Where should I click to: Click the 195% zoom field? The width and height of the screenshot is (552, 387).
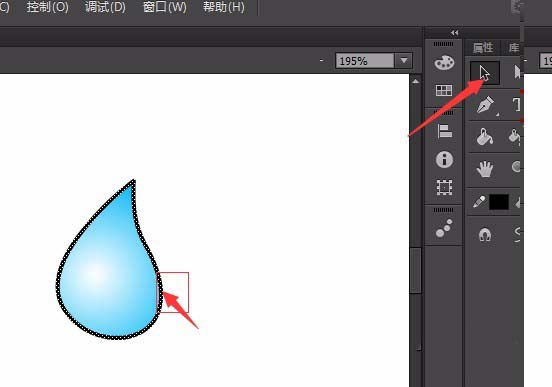coord(365,61)
